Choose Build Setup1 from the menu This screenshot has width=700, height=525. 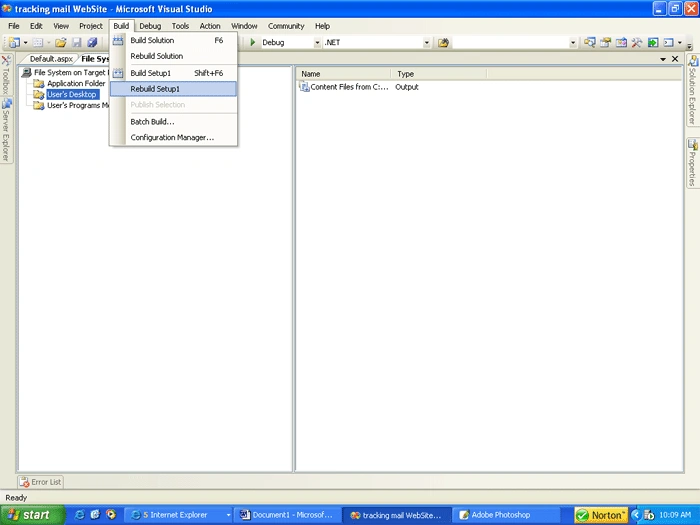pos(174,73)
